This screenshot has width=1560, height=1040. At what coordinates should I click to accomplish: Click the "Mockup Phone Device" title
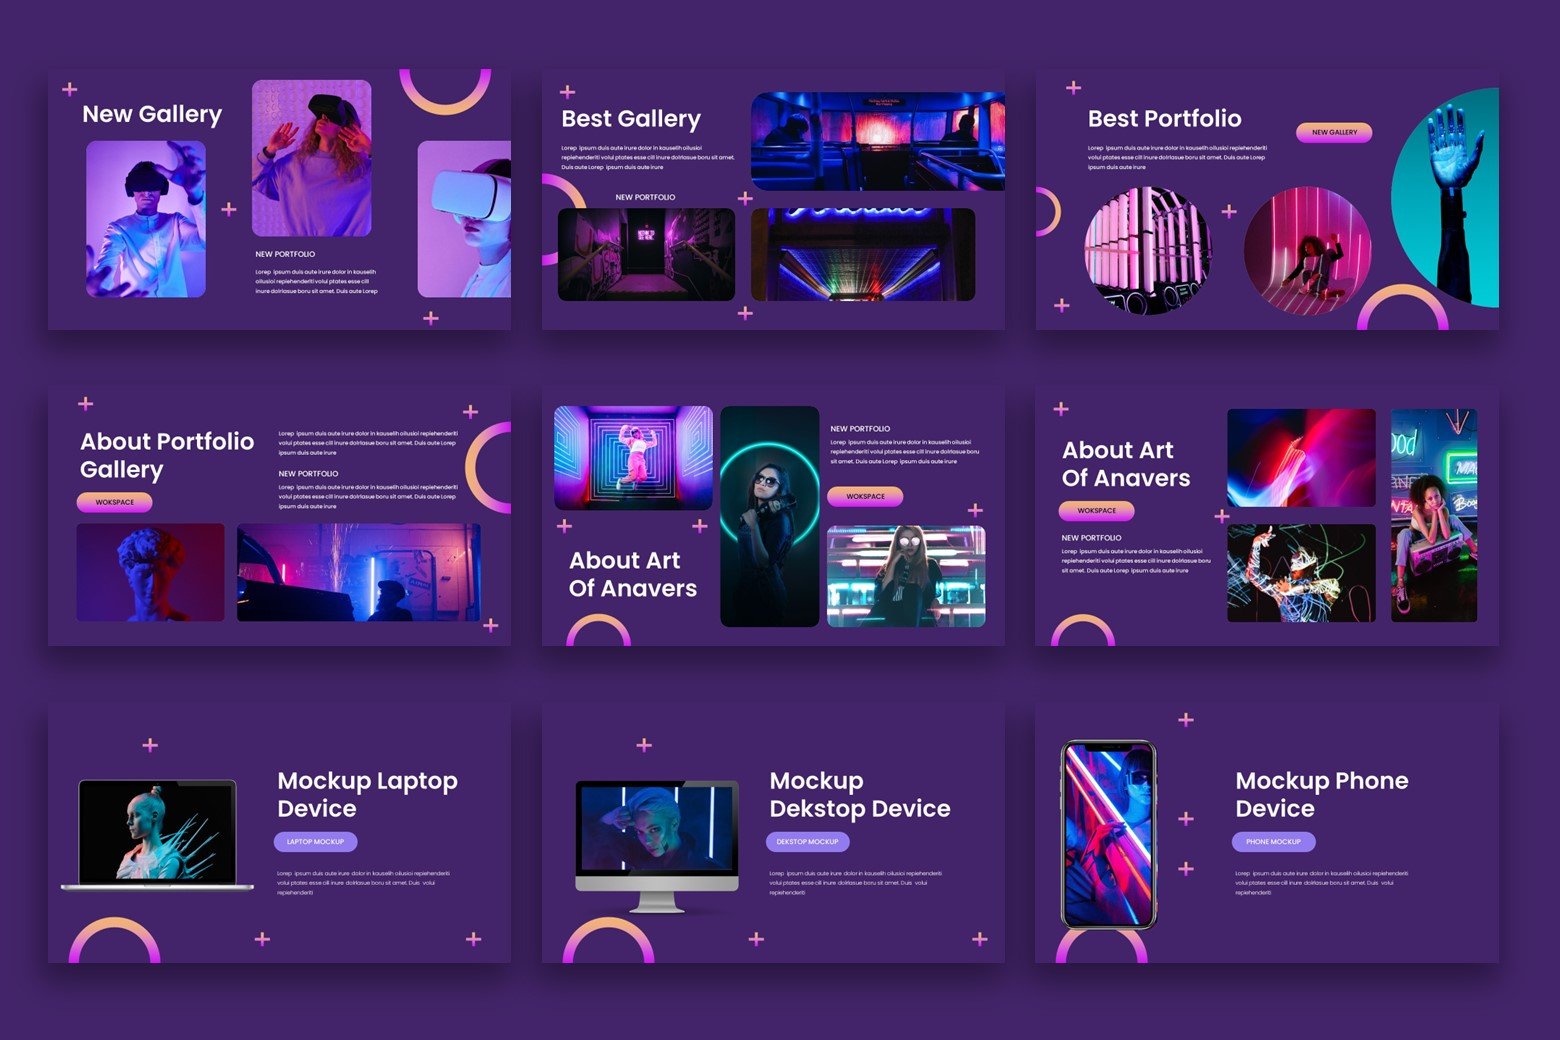tap(1321, 794)
